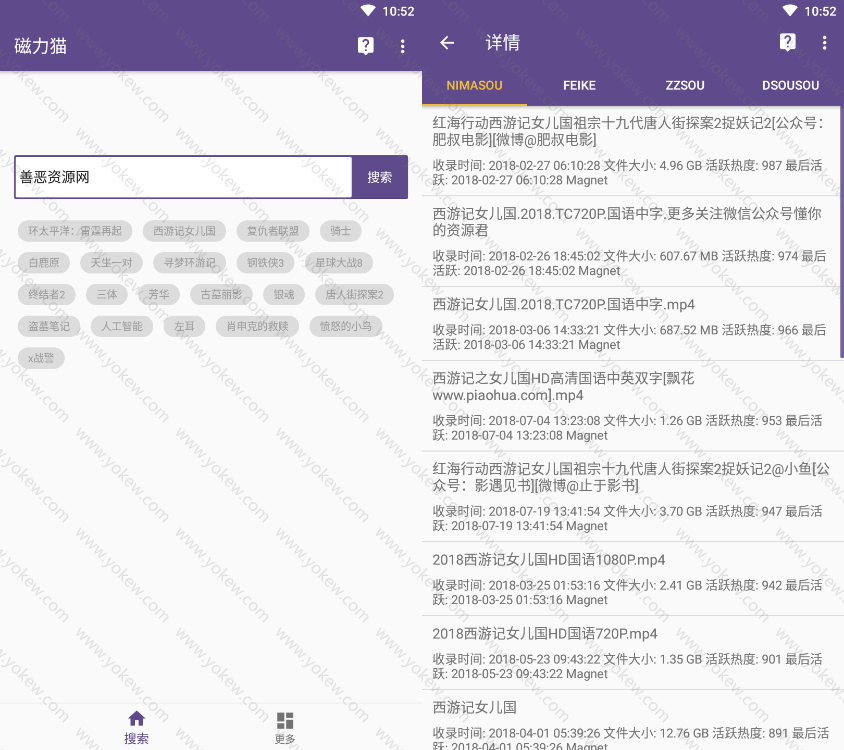Tap the help icon in the 详情 header

click(x=788, y=42)
